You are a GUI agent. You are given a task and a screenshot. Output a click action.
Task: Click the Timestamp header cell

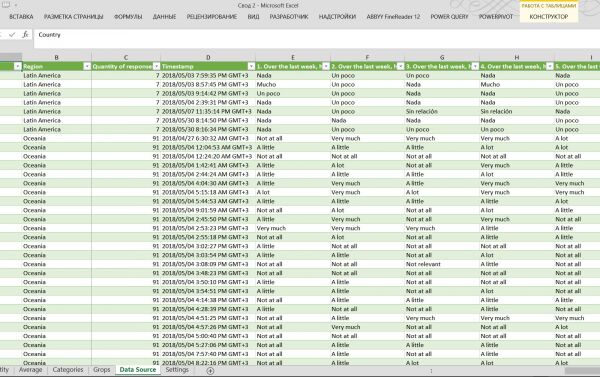tap(208, 67)
